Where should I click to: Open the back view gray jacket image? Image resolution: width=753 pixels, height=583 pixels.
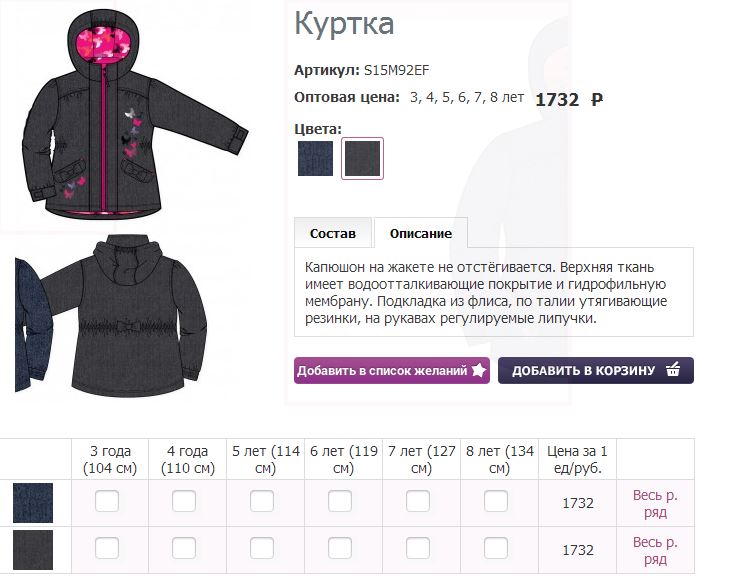[x=125, y=316]
